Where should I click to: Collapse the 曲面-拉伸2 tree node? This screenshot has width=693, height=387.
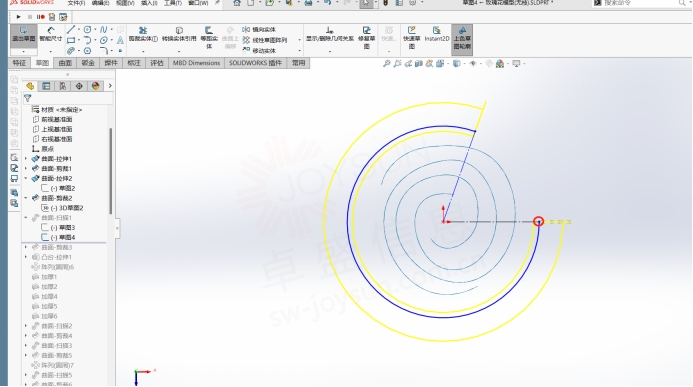[x=26, y=178]
